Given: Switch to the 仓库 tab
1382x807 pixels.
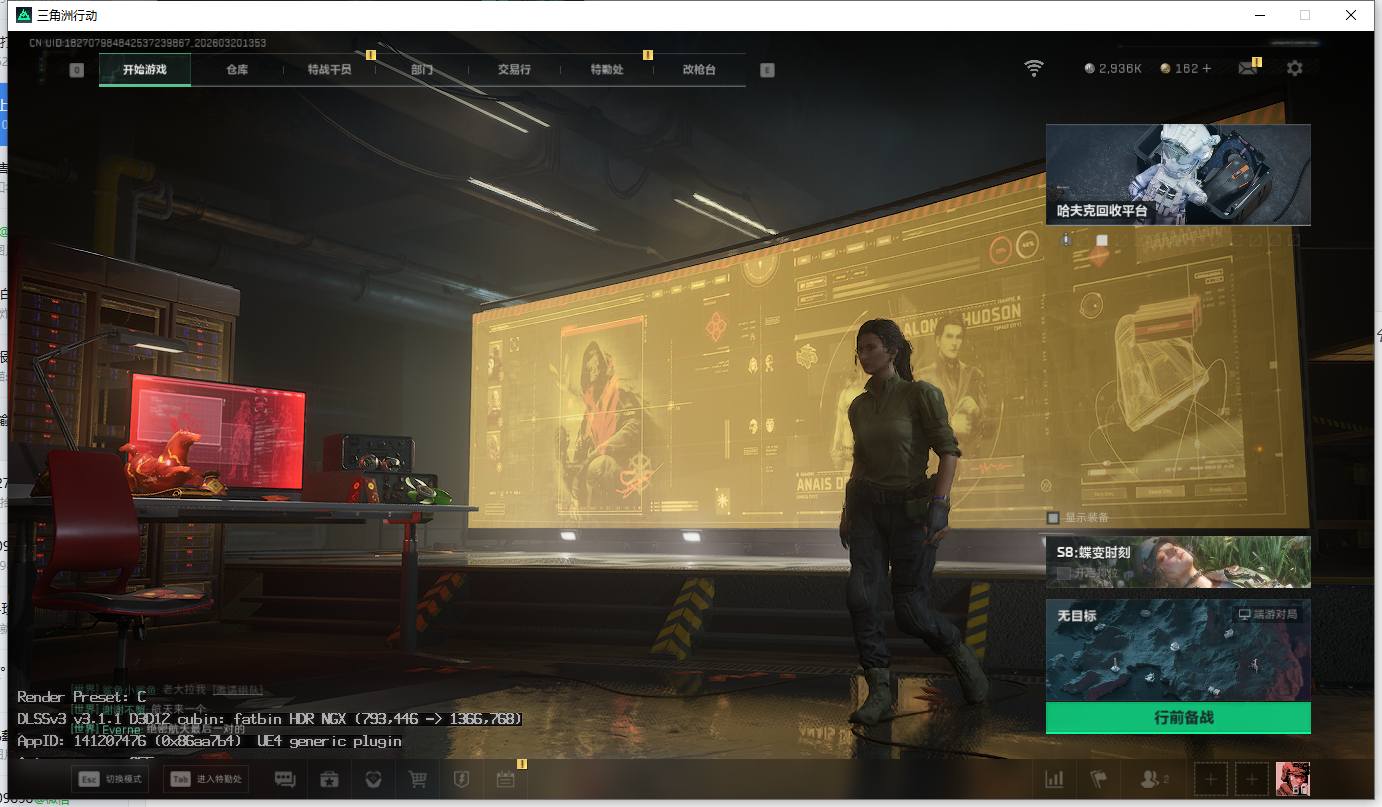Looking at the screenshot, I should [x=237, y=70].
